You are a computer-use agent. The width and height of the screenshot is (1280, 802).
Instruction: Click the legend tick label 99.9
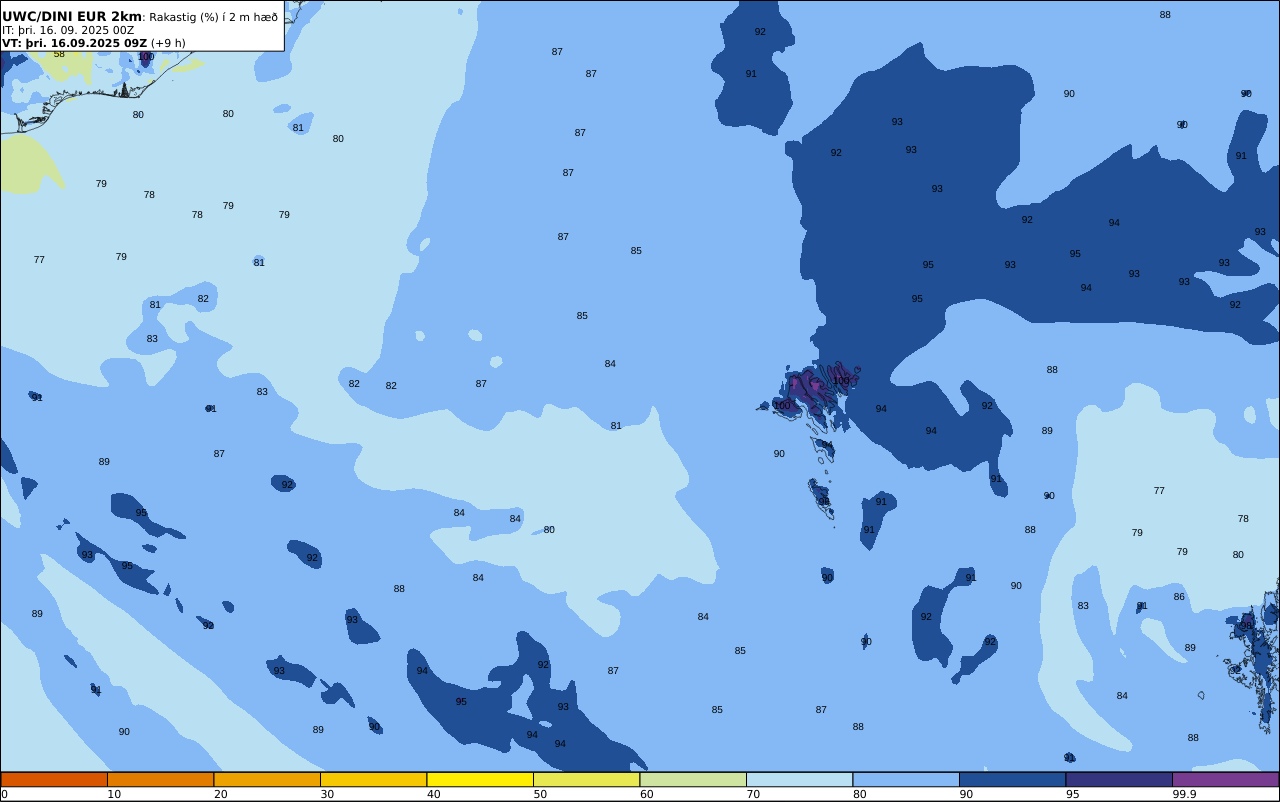tap(1184, 794)
